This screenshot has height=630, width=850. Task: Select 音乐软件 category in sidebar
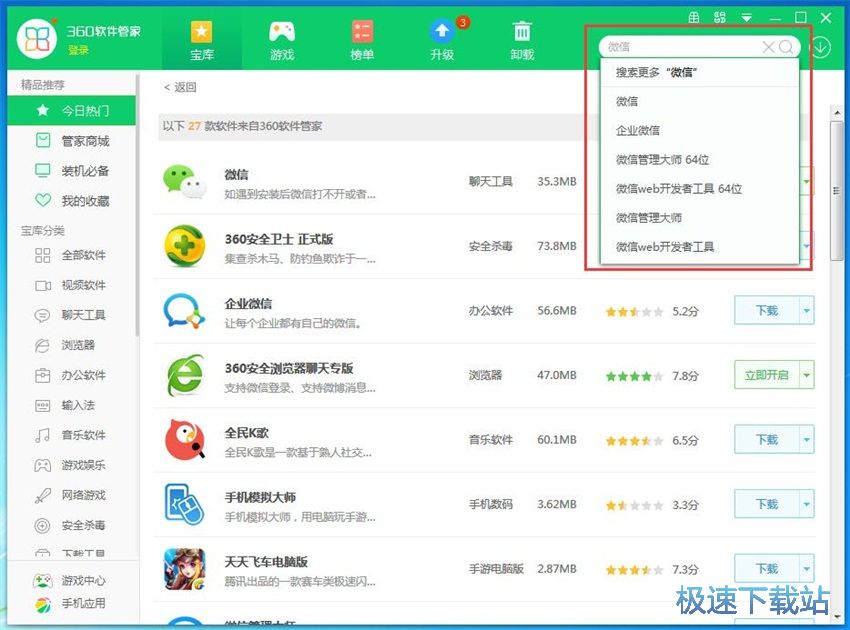(x=72, y=435)
